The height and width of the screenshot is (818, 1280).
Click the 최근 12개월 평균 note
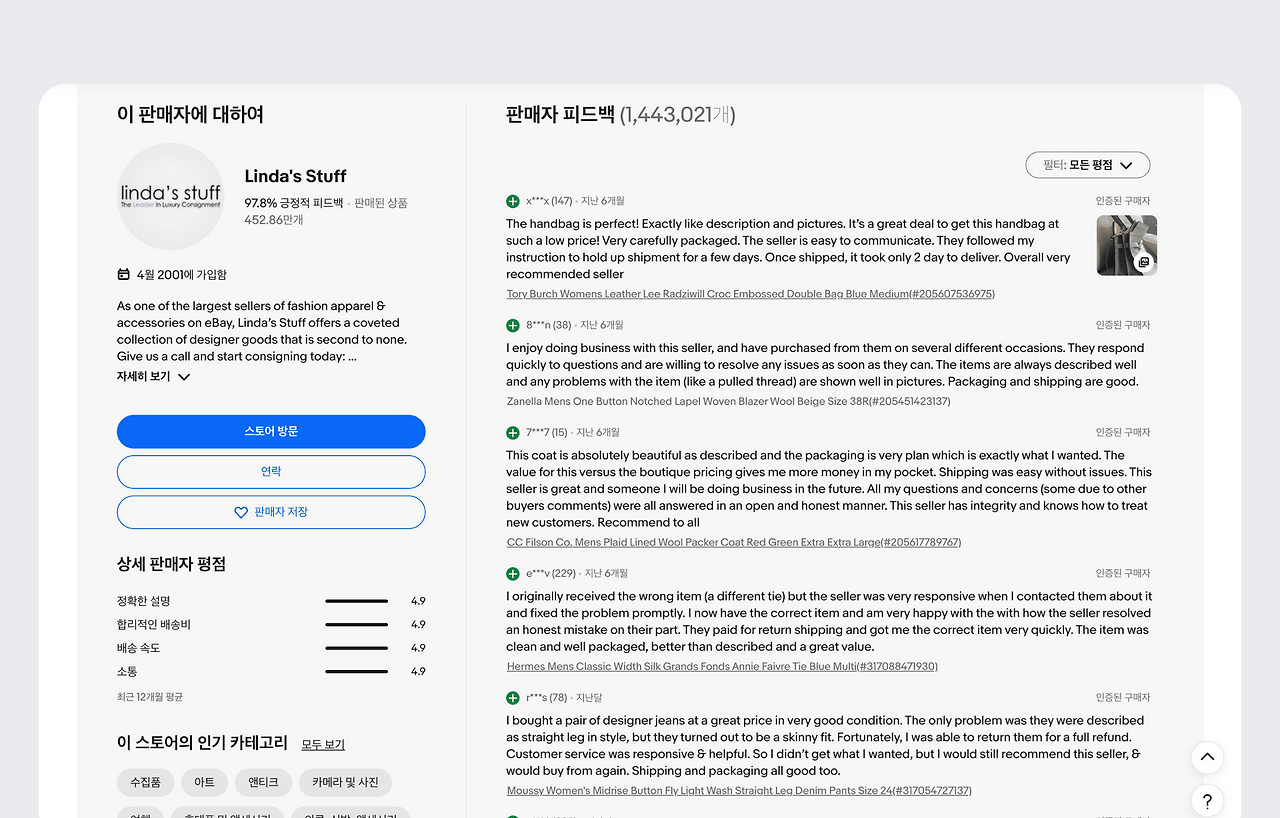(x=150, y=696)
